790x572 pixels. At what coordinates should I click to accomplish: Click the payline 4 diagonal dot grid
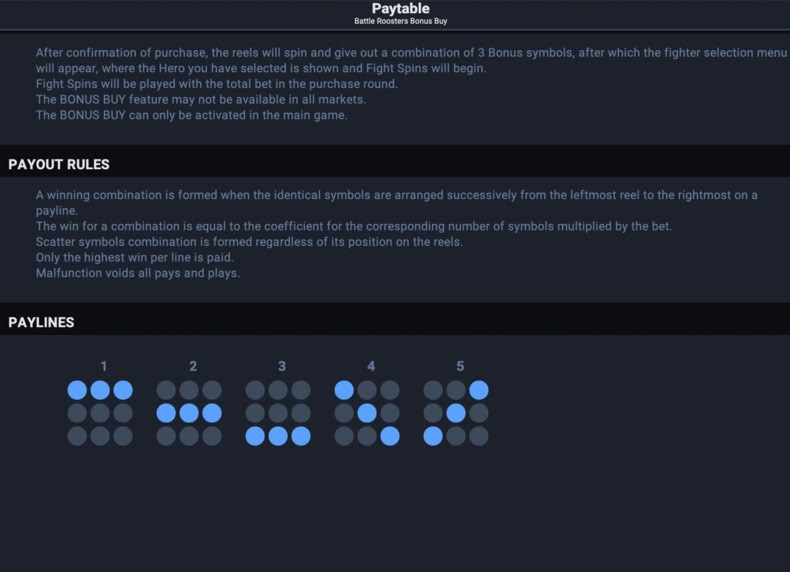click(x=367, y=413)
